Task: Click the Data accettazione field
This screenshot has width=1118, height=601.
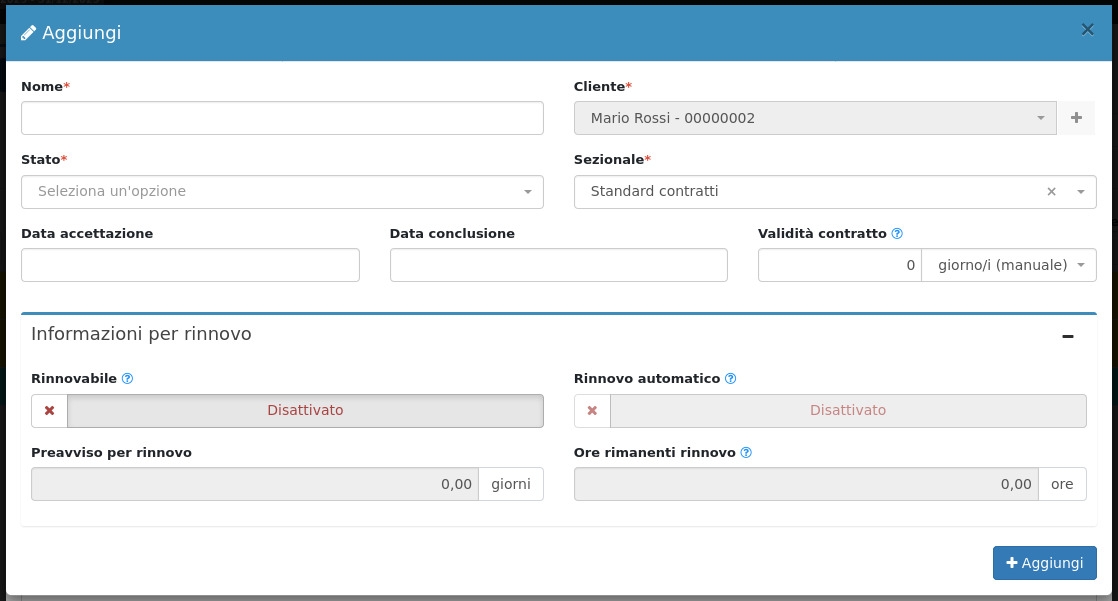Action: tap(190, 265)
